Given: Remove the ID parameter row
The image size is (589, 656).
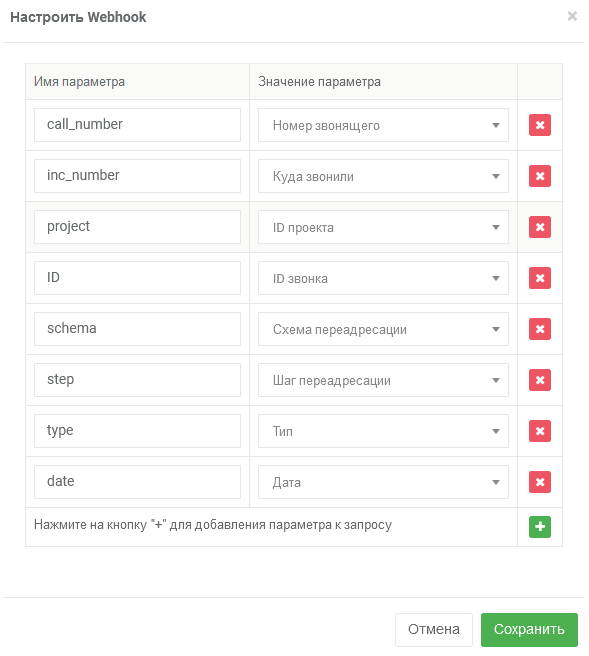Looking at the screenshot, I should 540,278.
